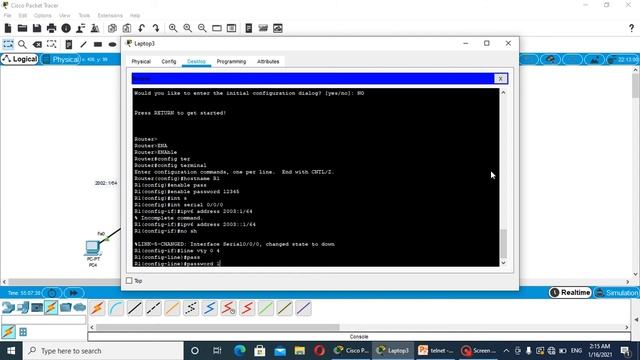Open the Task View taskbar icon
640x360 pixels.
point(217,351)
